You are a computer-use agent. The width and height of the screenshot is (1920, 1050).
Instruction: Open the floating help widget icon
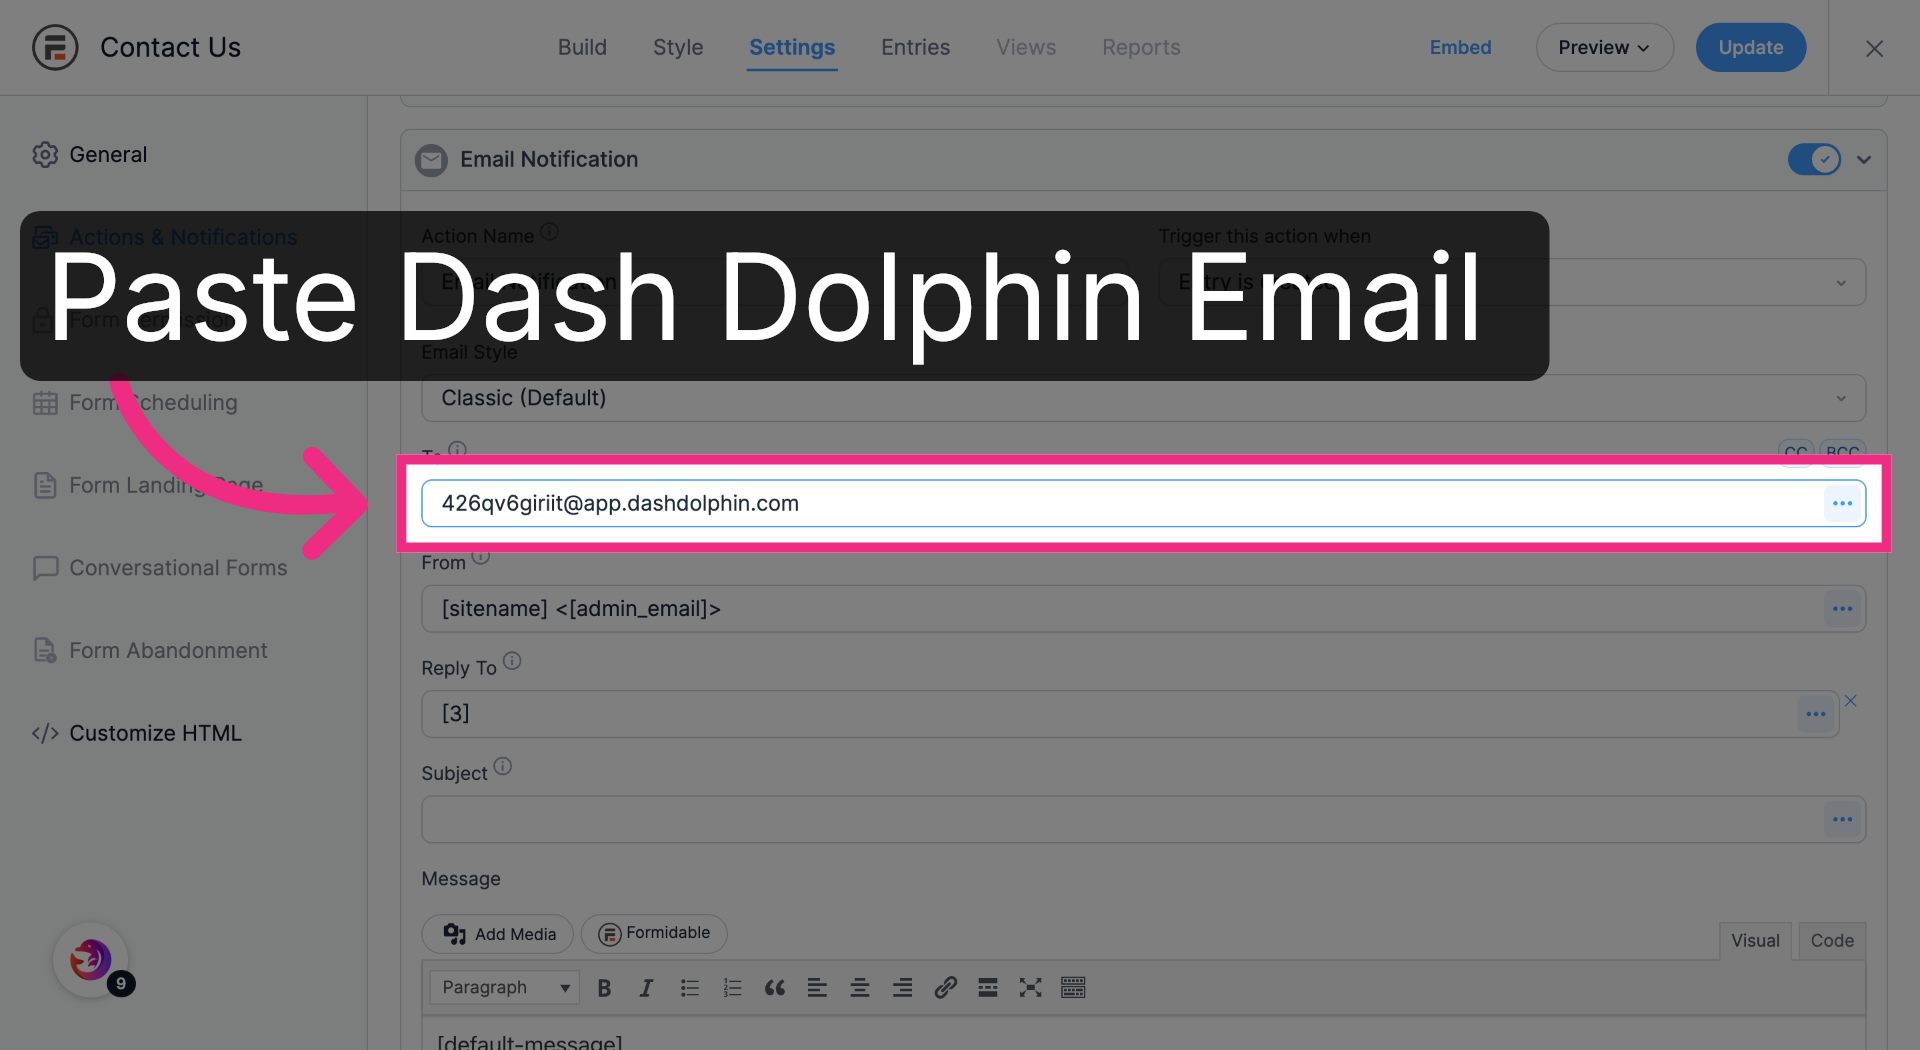pyautogui.click(x=91, y=960)
